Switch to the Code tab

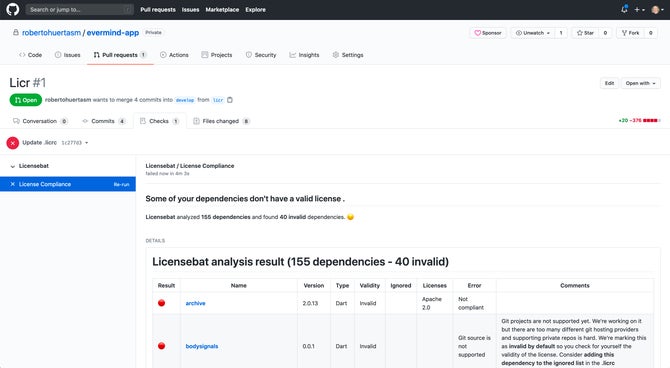tap(30, 55)
